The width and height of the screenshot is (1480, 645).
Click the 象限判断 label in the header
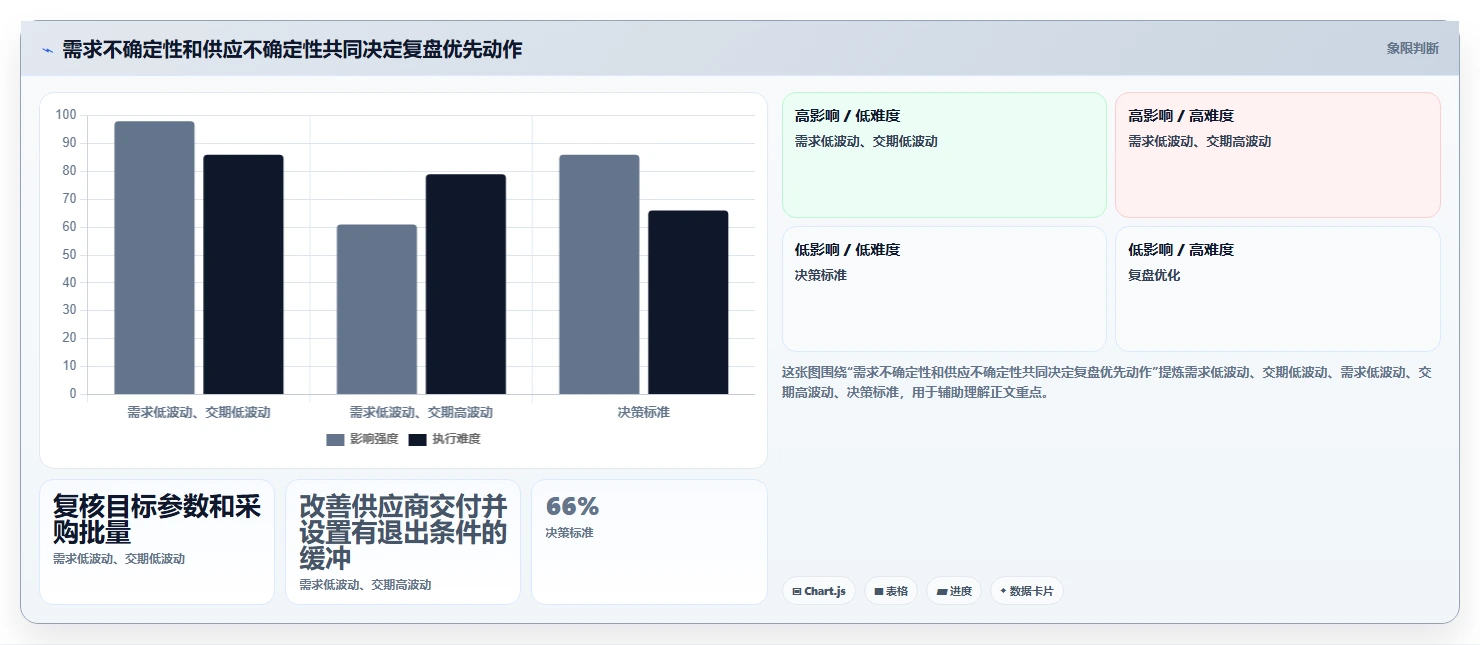point(1412,48)
